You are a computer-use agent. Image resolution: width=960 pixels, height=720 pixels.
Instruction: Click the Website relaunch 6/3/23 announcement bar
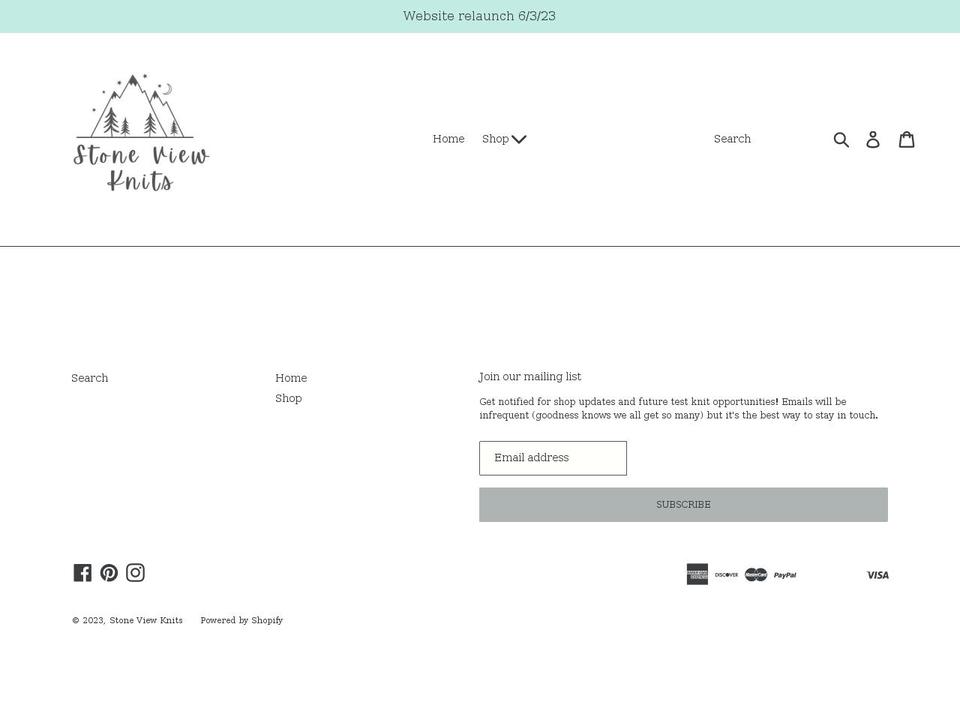click(480, 17)
